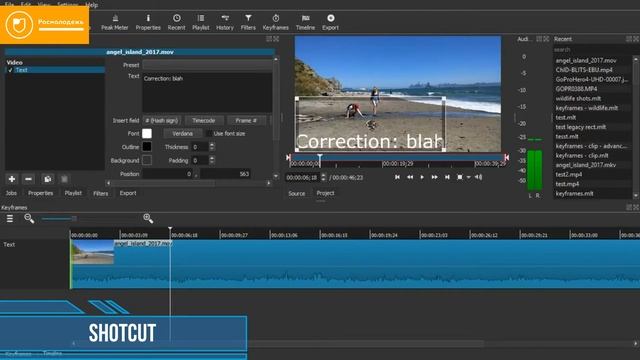The image size is (640, 360).
Task: Open GOPR0388.MP4 in Recent list
Action: [576, 89]
